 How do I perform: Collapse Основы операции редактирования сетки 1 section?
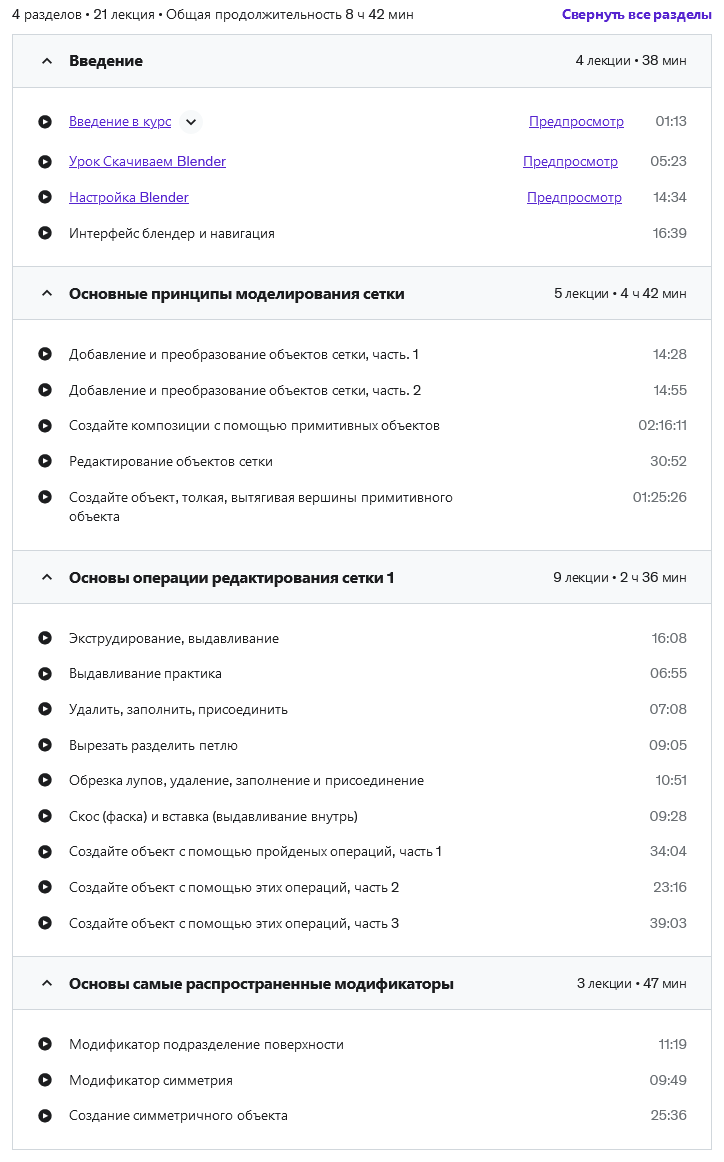coord(46,578)
